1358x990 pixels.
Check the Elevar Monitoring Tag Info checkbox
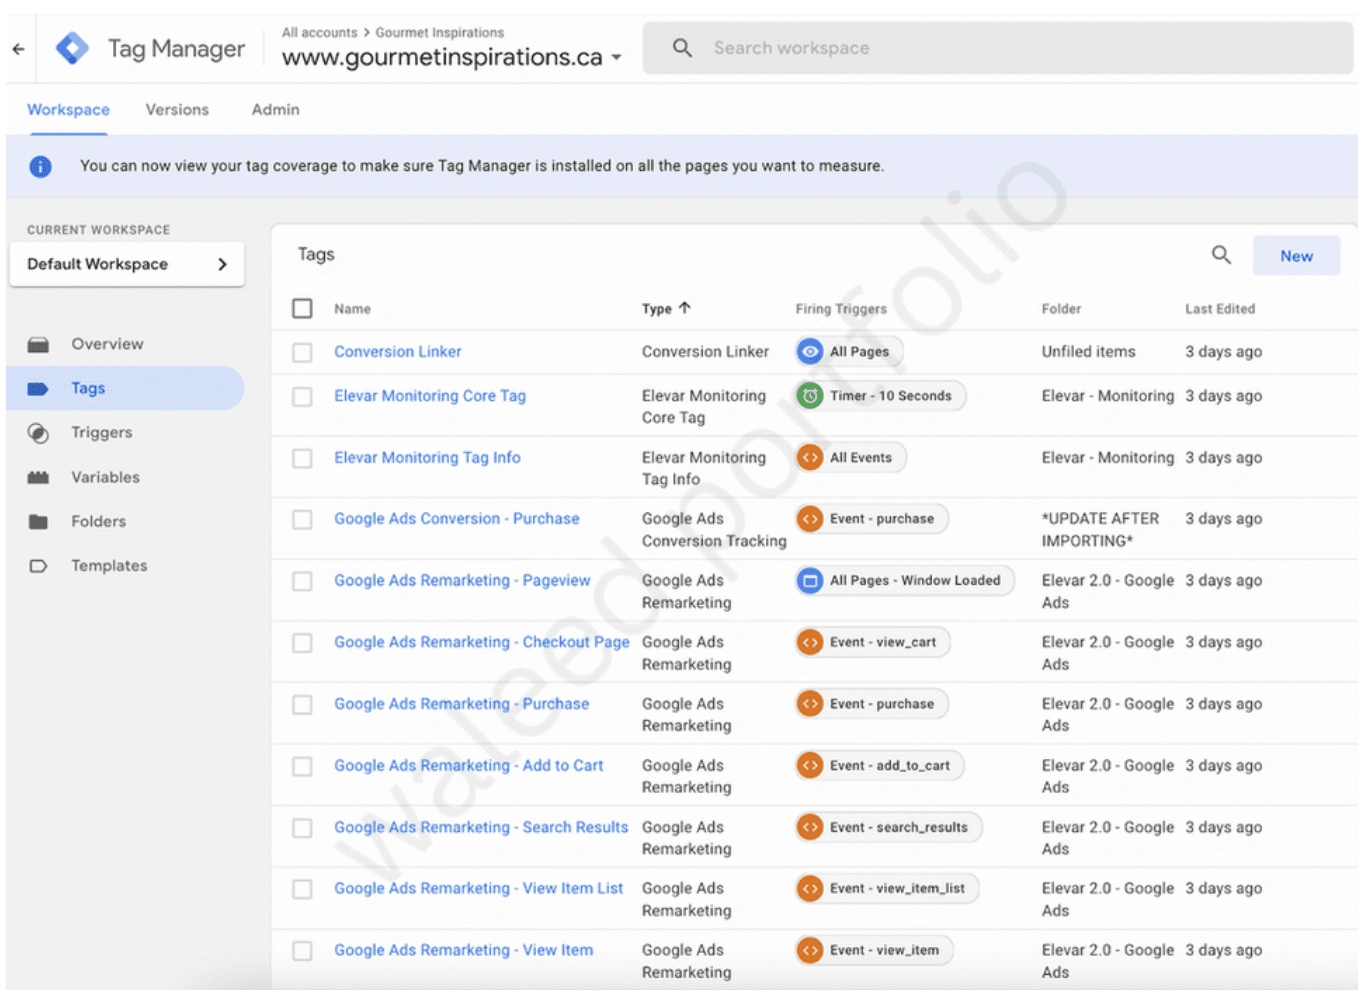pyautogui.click(x=302, y=459)
